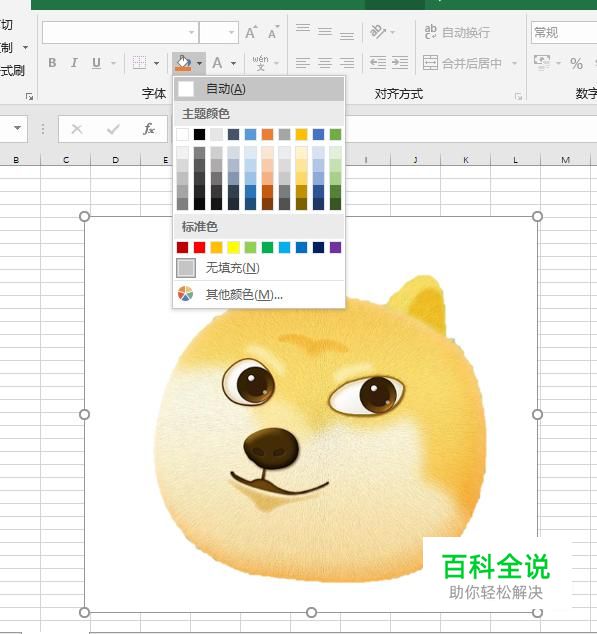Click the increase indent icon
This screenshot has width=597, height=634.
tap(400, 63)
